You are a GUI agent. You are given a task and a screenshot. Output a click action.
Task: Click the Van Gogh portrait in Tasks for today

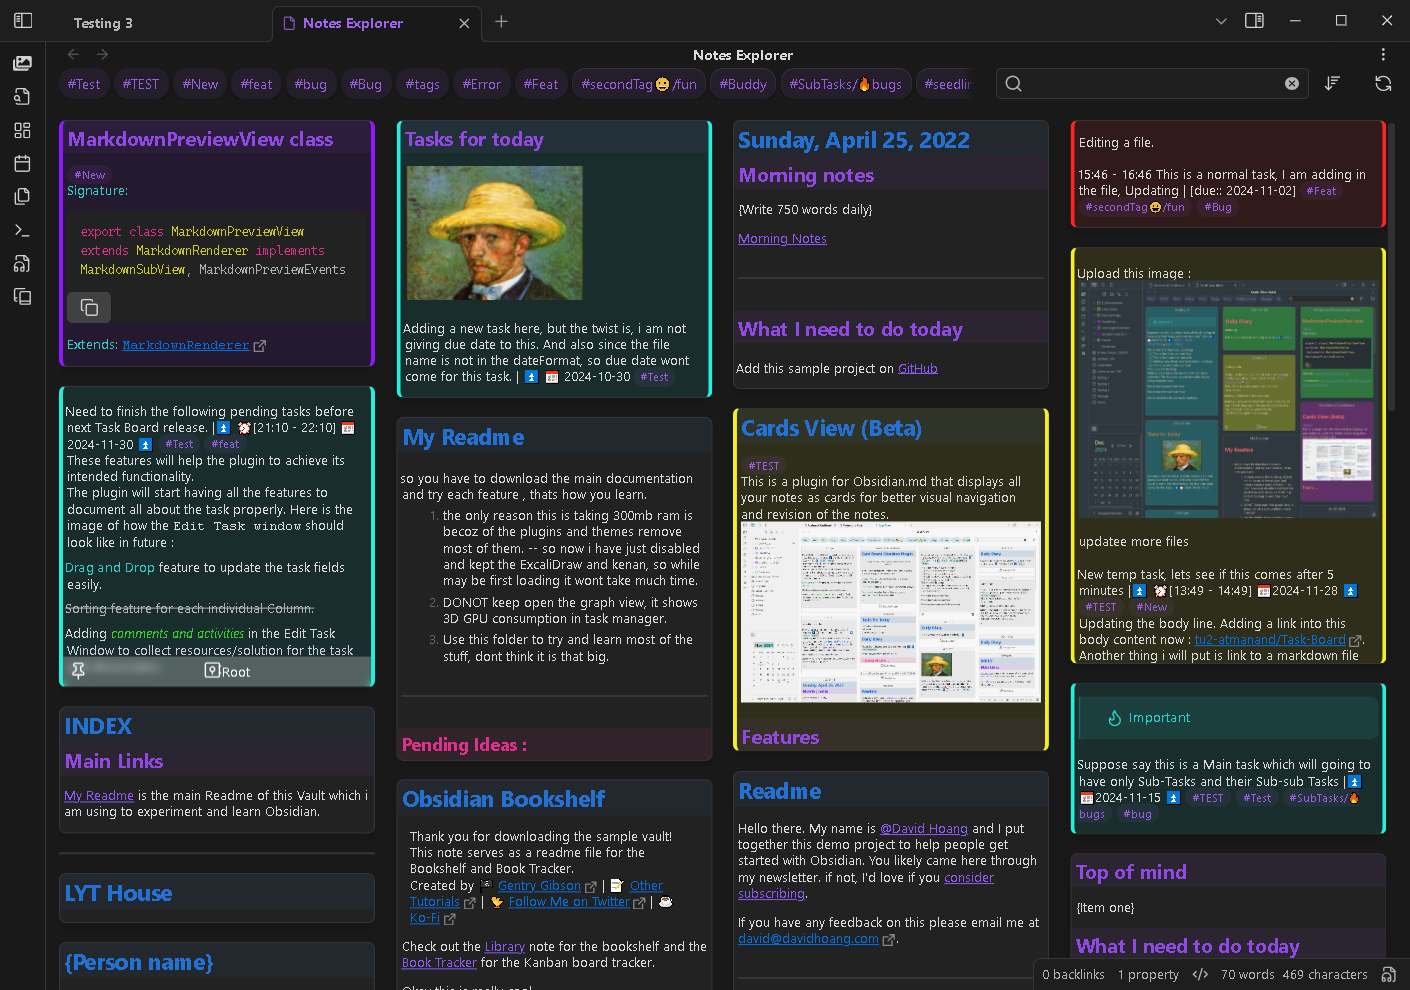coord(494,233)
